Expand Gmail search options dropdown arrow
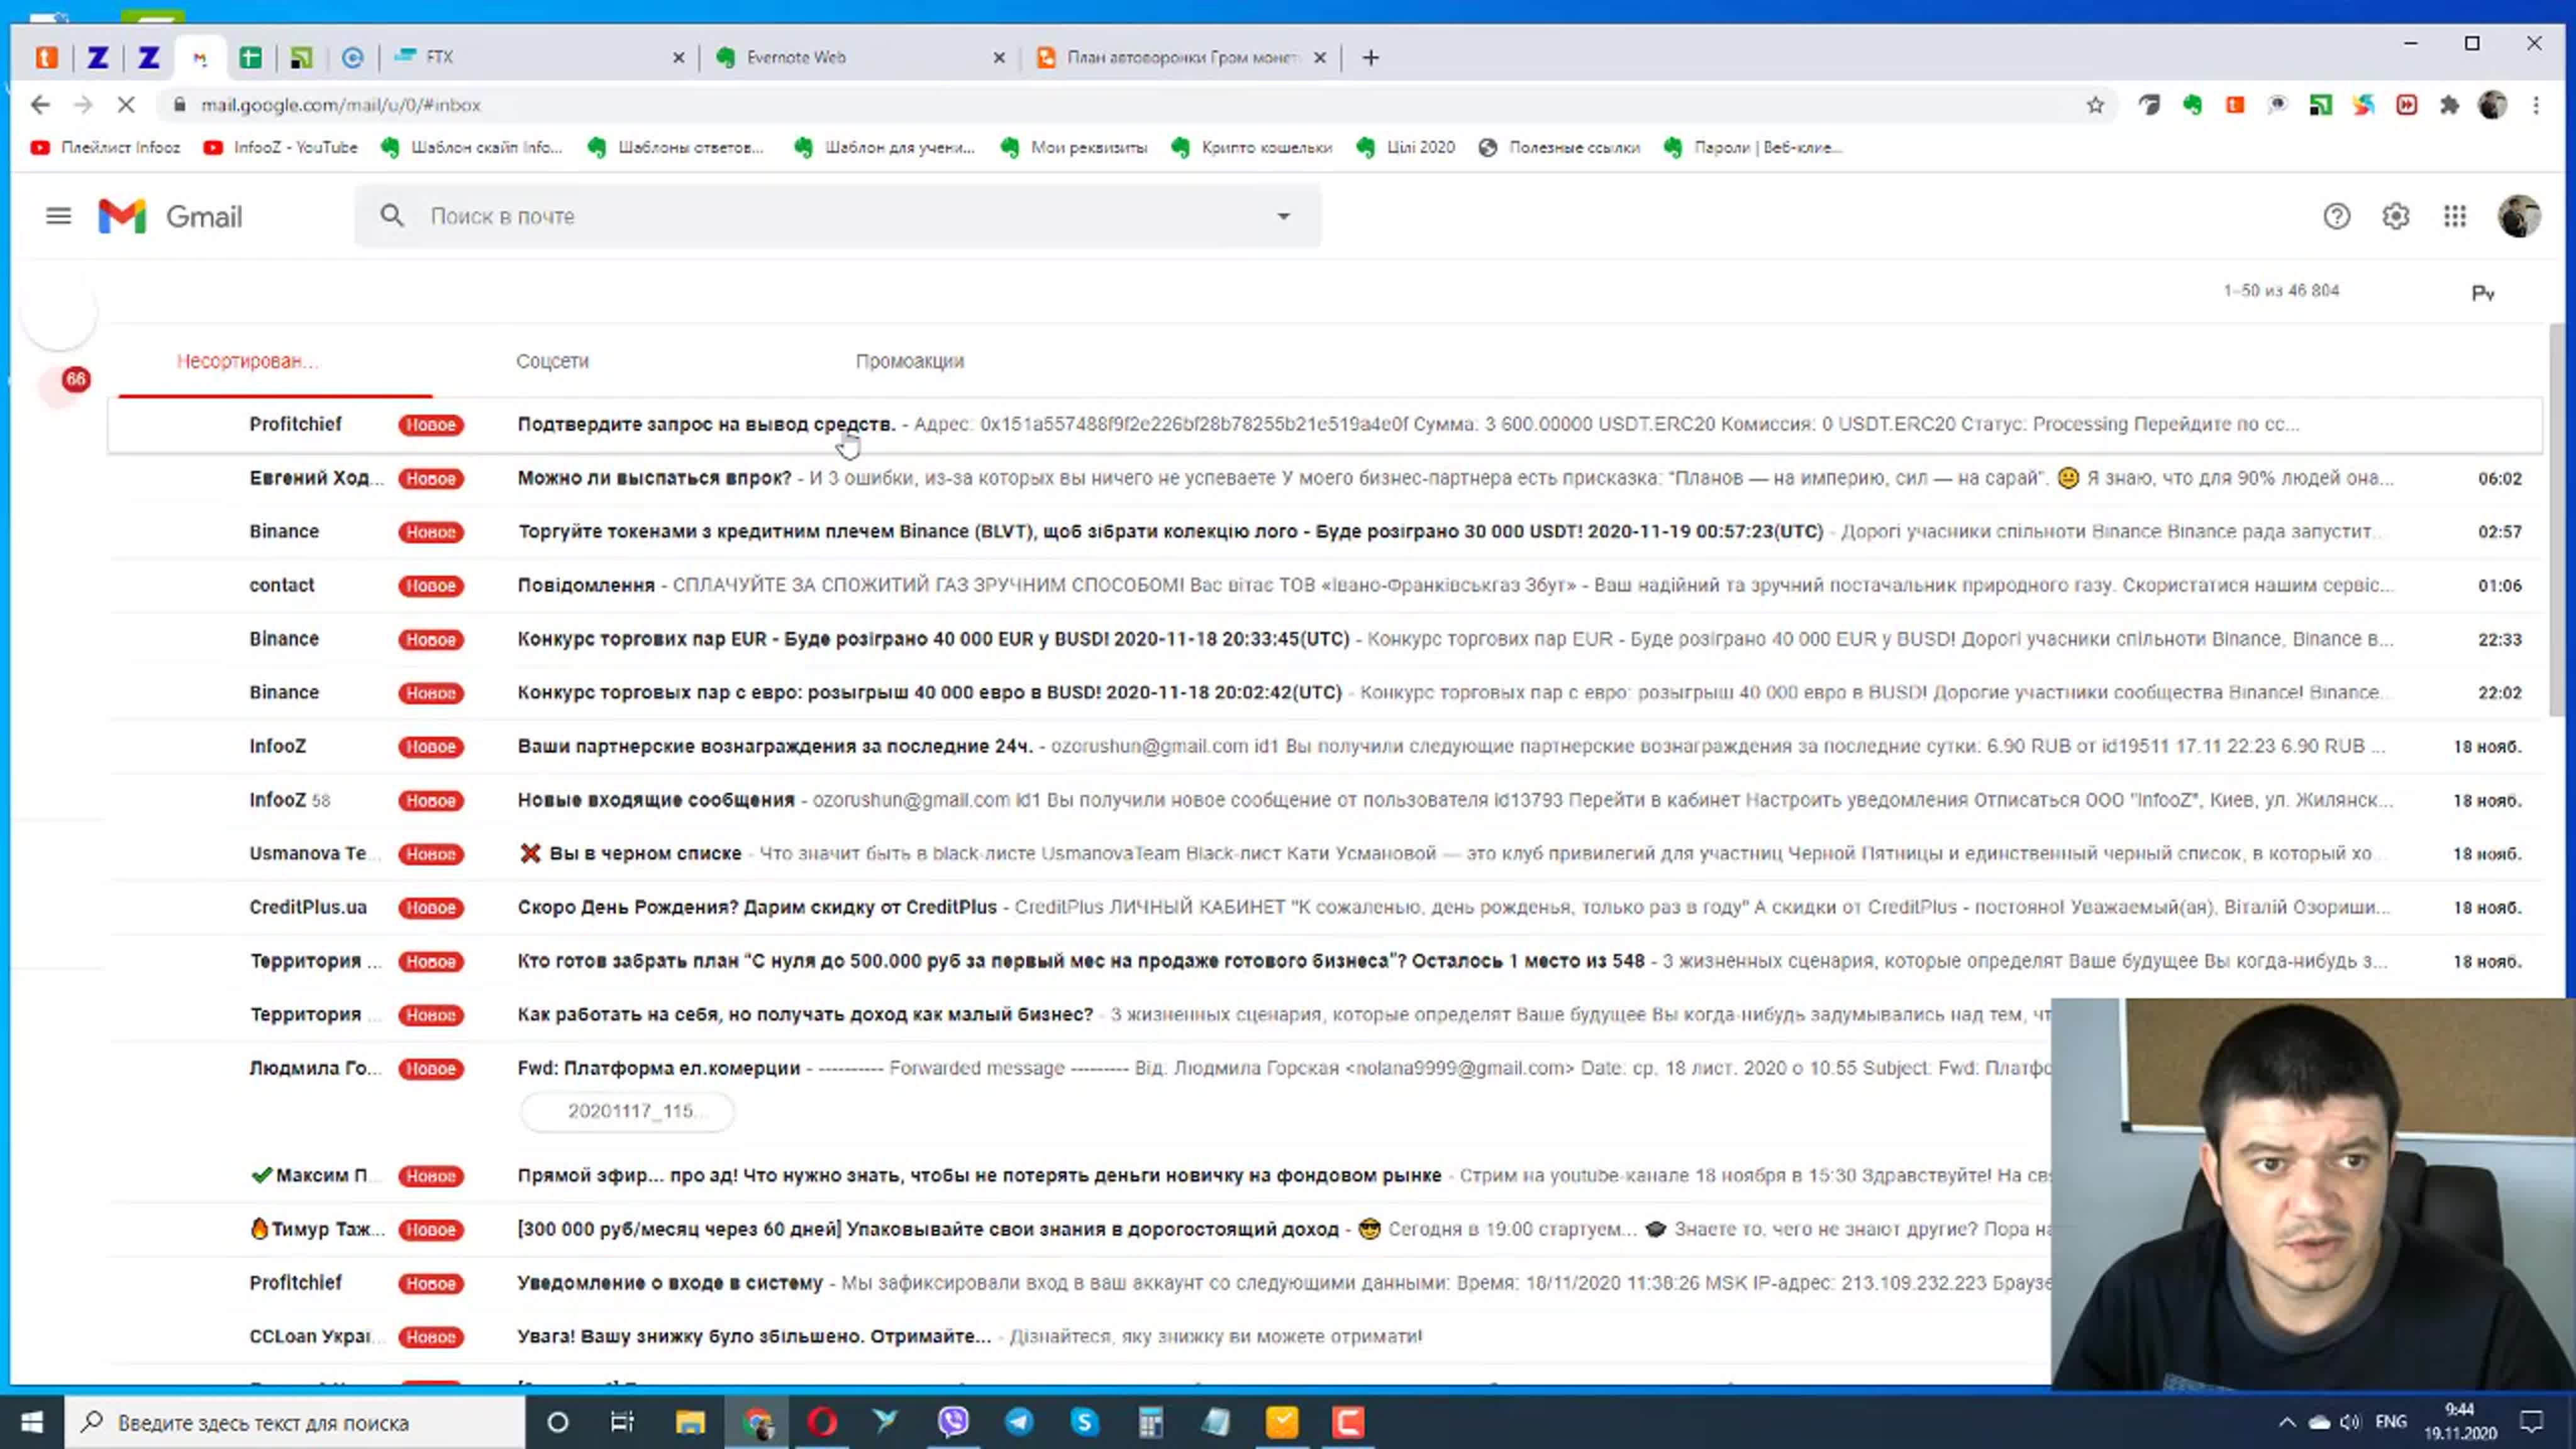The height and width of the screenshot is (1449, 2576). [x=1284, y=216]
